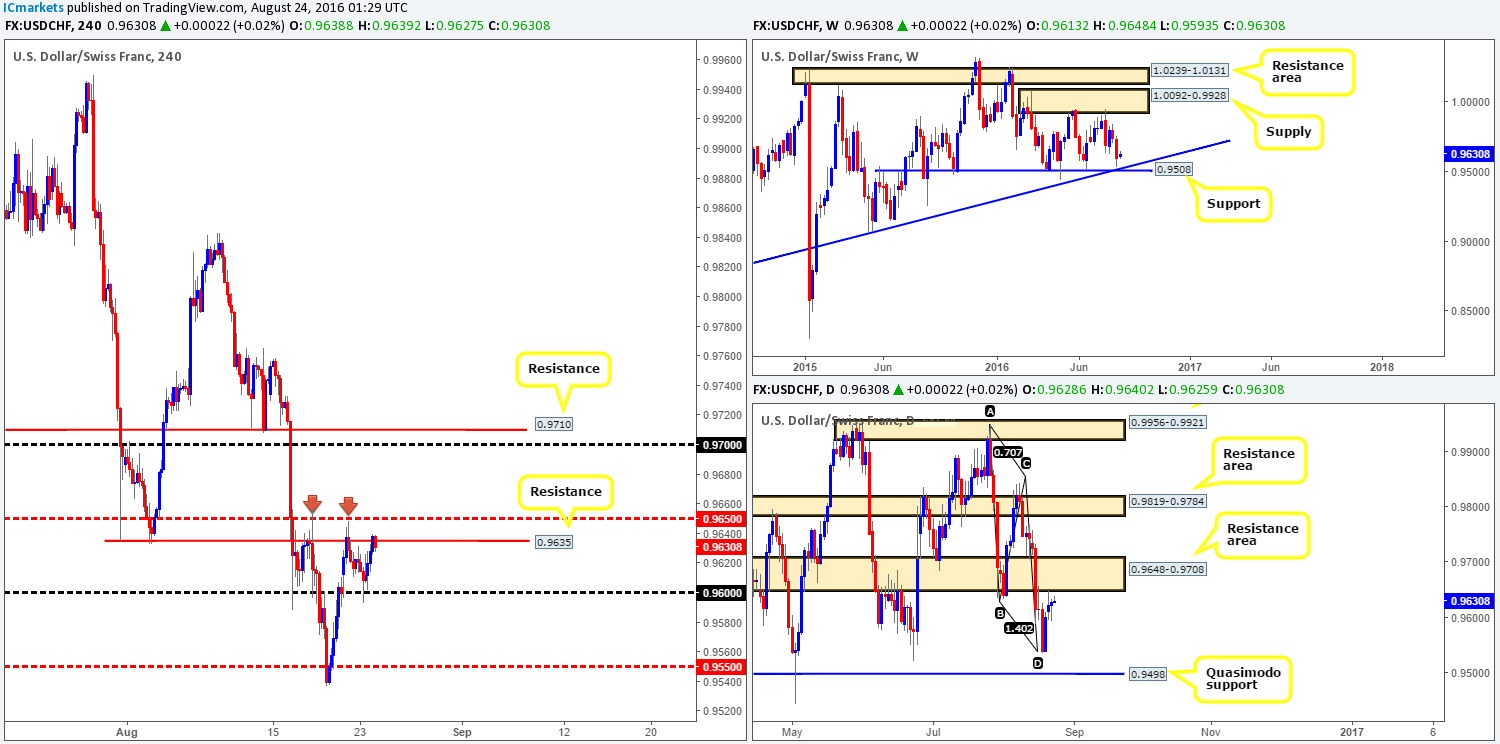Click the Resistance callout above the 0.9710 line

tap(563, 369)
